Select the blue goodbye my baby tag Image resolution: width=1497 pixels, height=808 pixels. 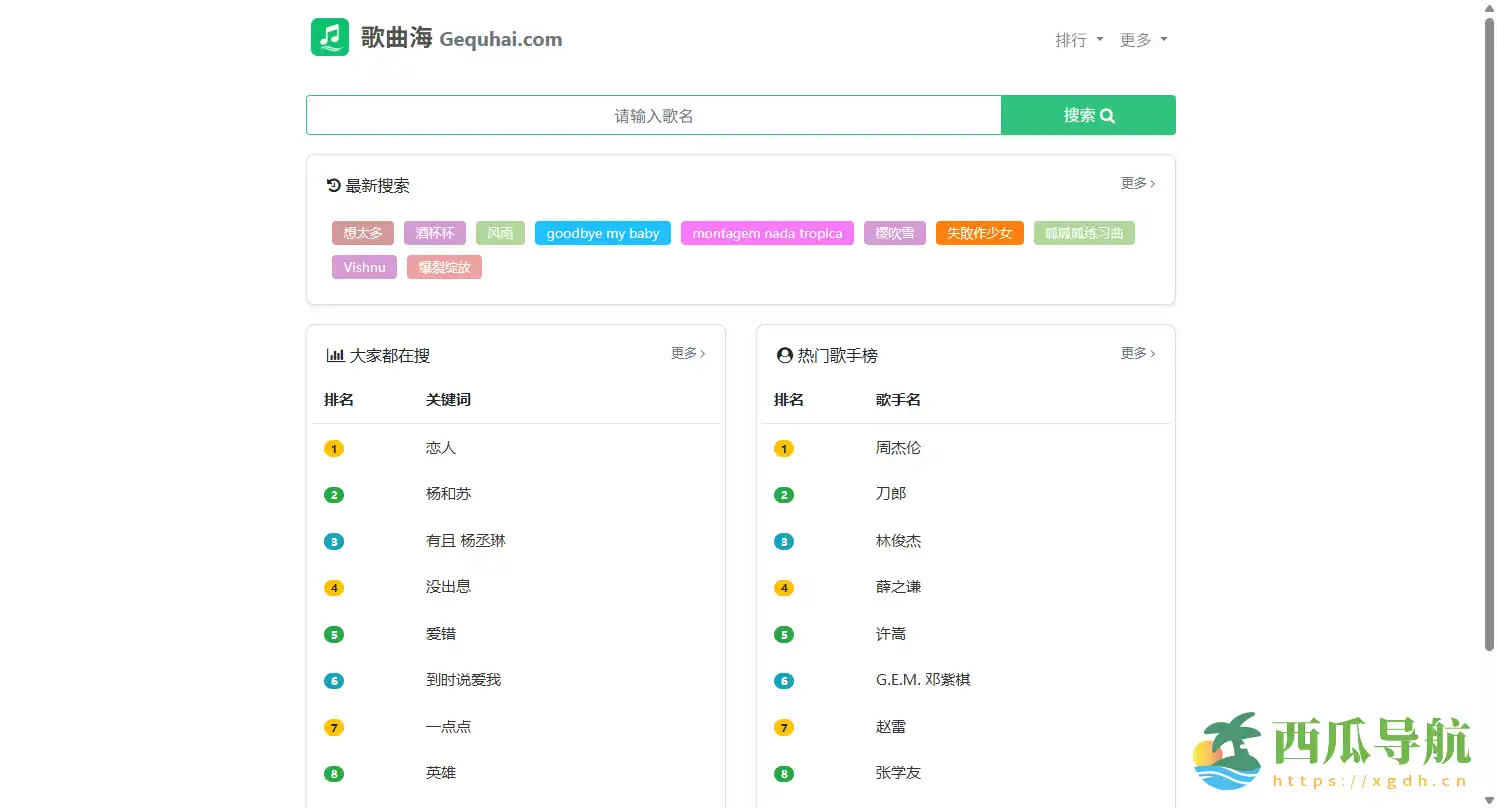(x=603, y=233)
